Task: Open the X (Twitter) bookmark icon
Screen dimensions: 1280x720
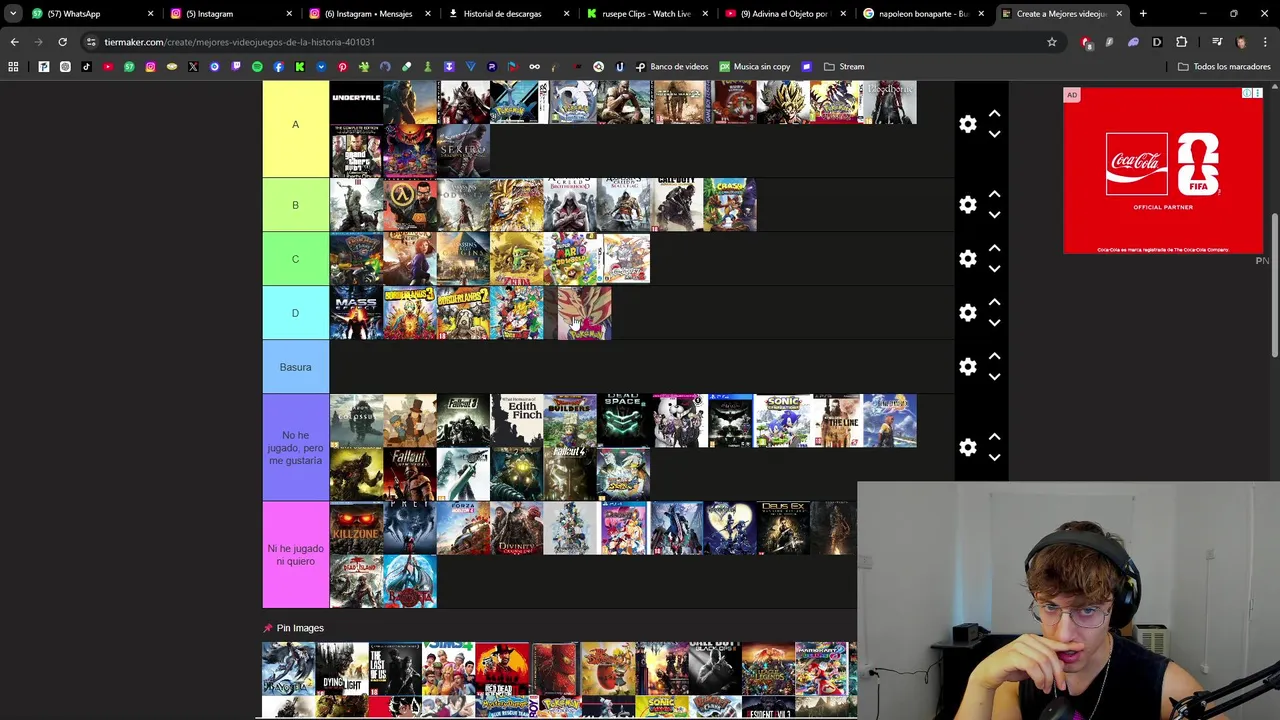Action: [x=193, y=67]
